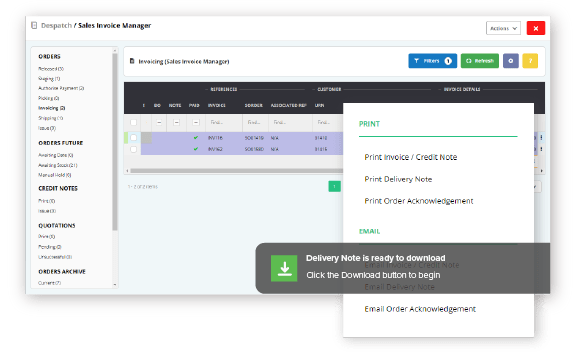Click the document icon beside Despatch title
Image resolution: width=580 pixels, height=360 pixels.
tap(34, 26)
